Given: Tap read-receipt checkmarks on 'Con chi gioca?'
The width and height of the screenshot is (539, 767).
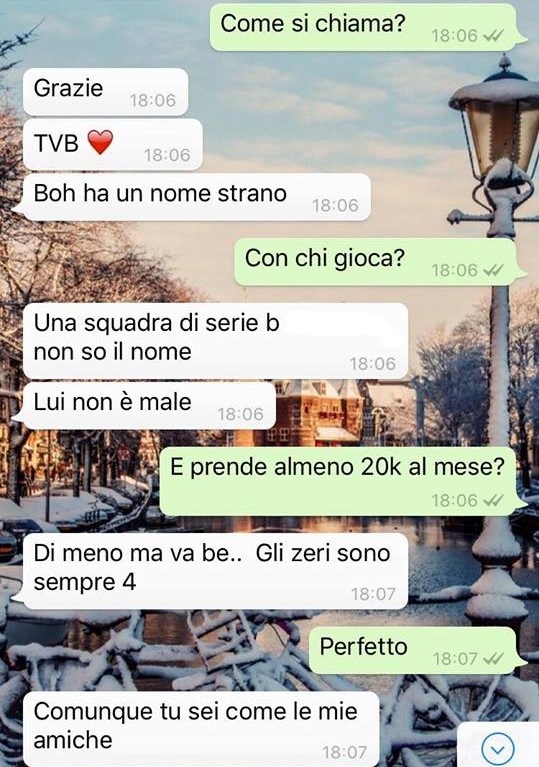Looking at the screenshot, I should [x=493, y=270].
